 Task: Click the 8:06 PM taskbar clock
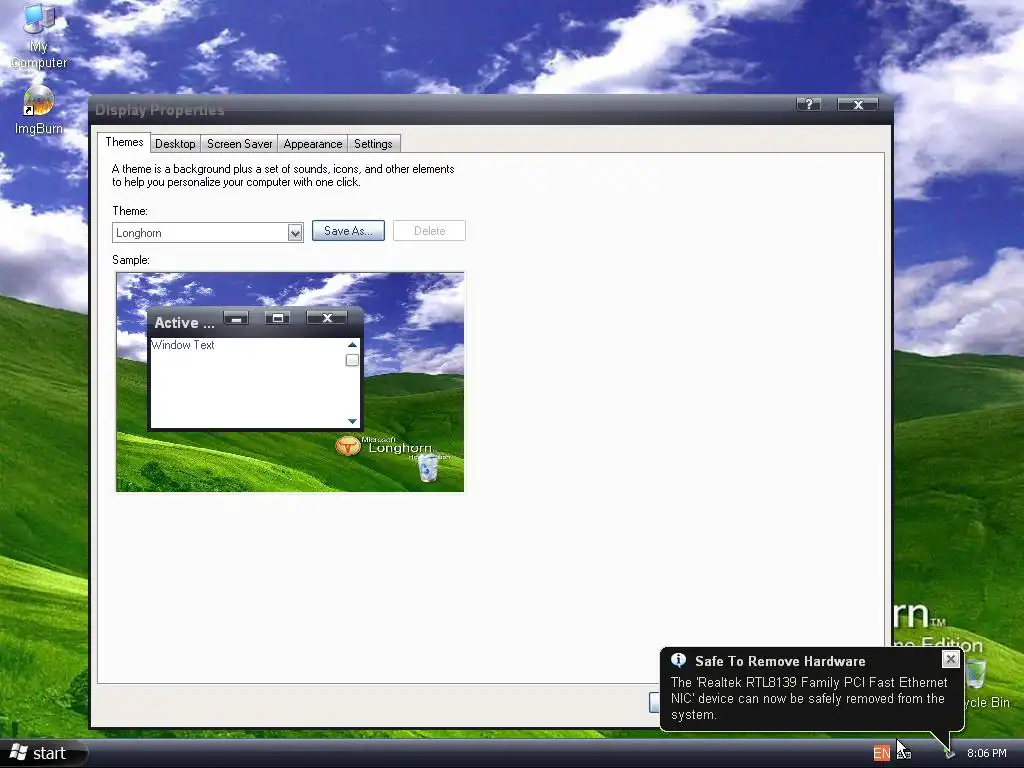(x=987, y=753)
